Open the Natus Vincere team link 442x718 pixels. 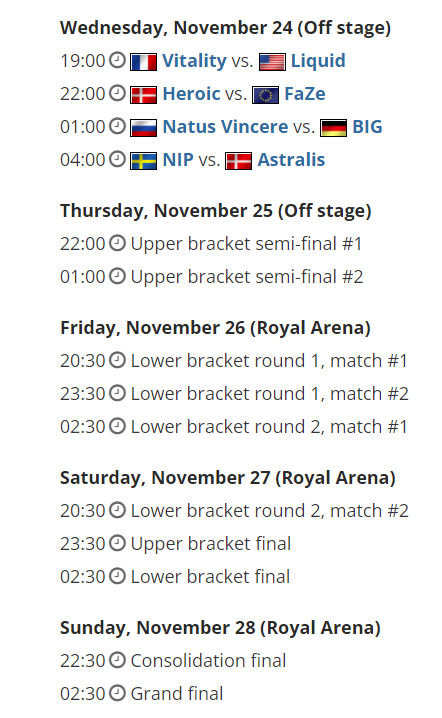[x=225, y=127]
